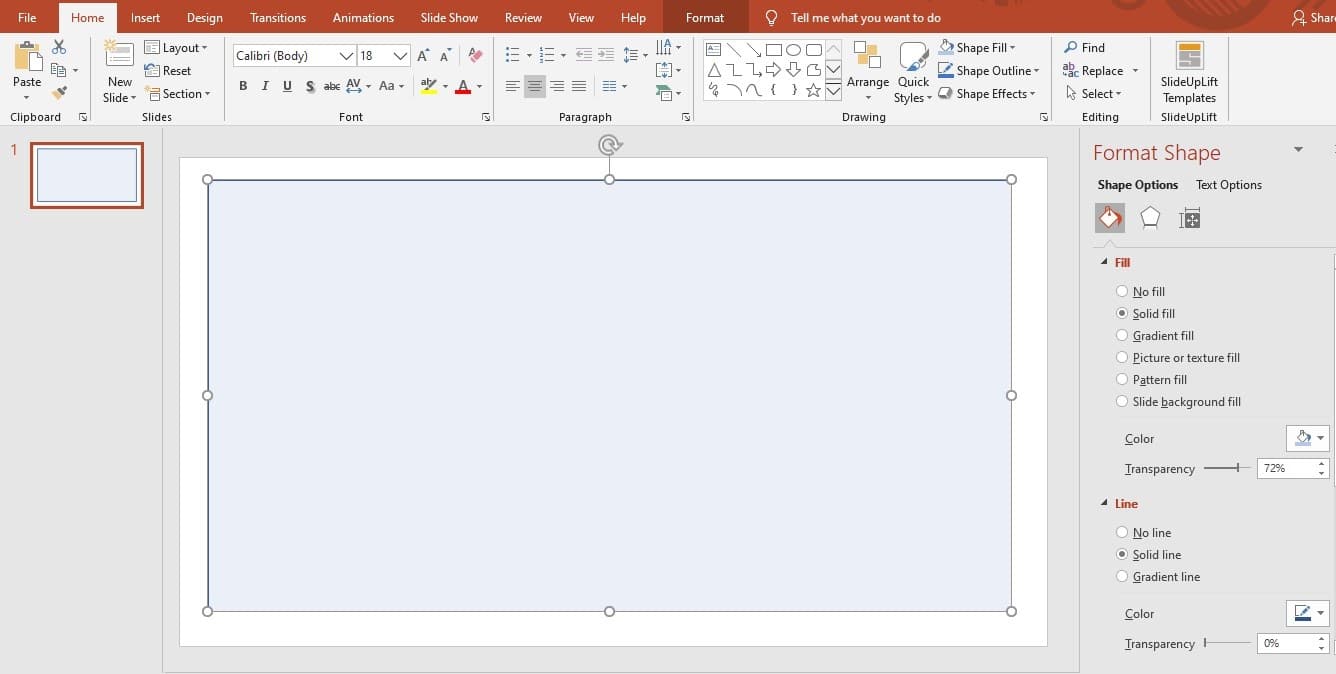The width and height of the screenshot is (1336, 674).
Task: Open the Effects pentagon icon tab
Action: 1150,218
